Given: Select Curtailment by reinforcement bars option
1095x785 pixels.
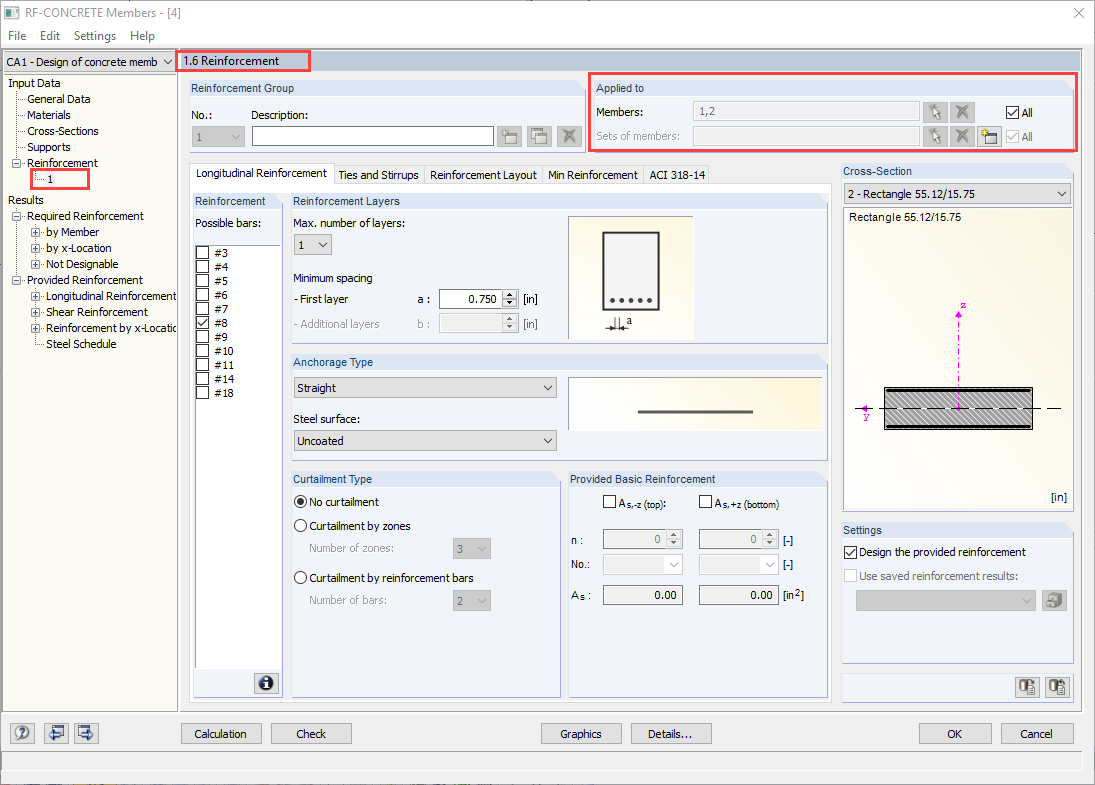Looking at the screenshot, I should point(300,578).
